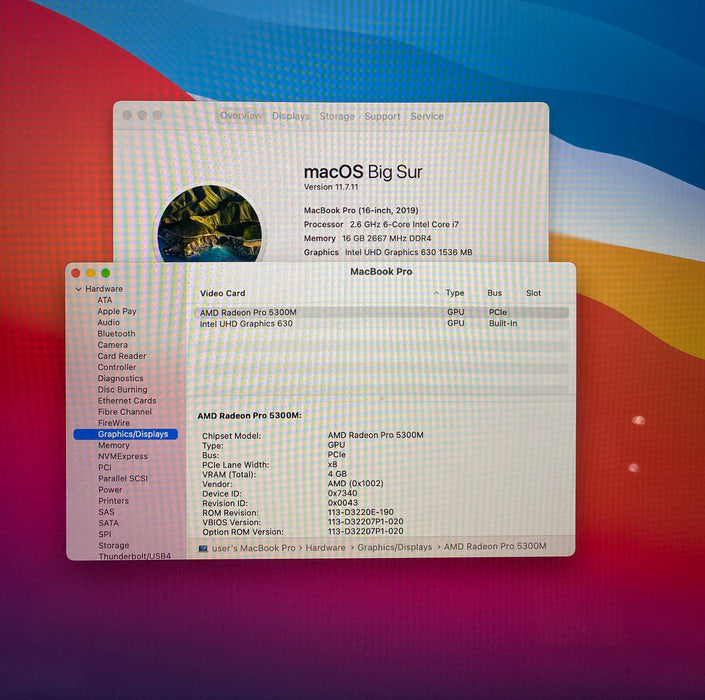Image resolution: width=705 pixels, height=700 pixels.
Task: Select Fibre Channel in the sidebar
Action: click(125, 412)
